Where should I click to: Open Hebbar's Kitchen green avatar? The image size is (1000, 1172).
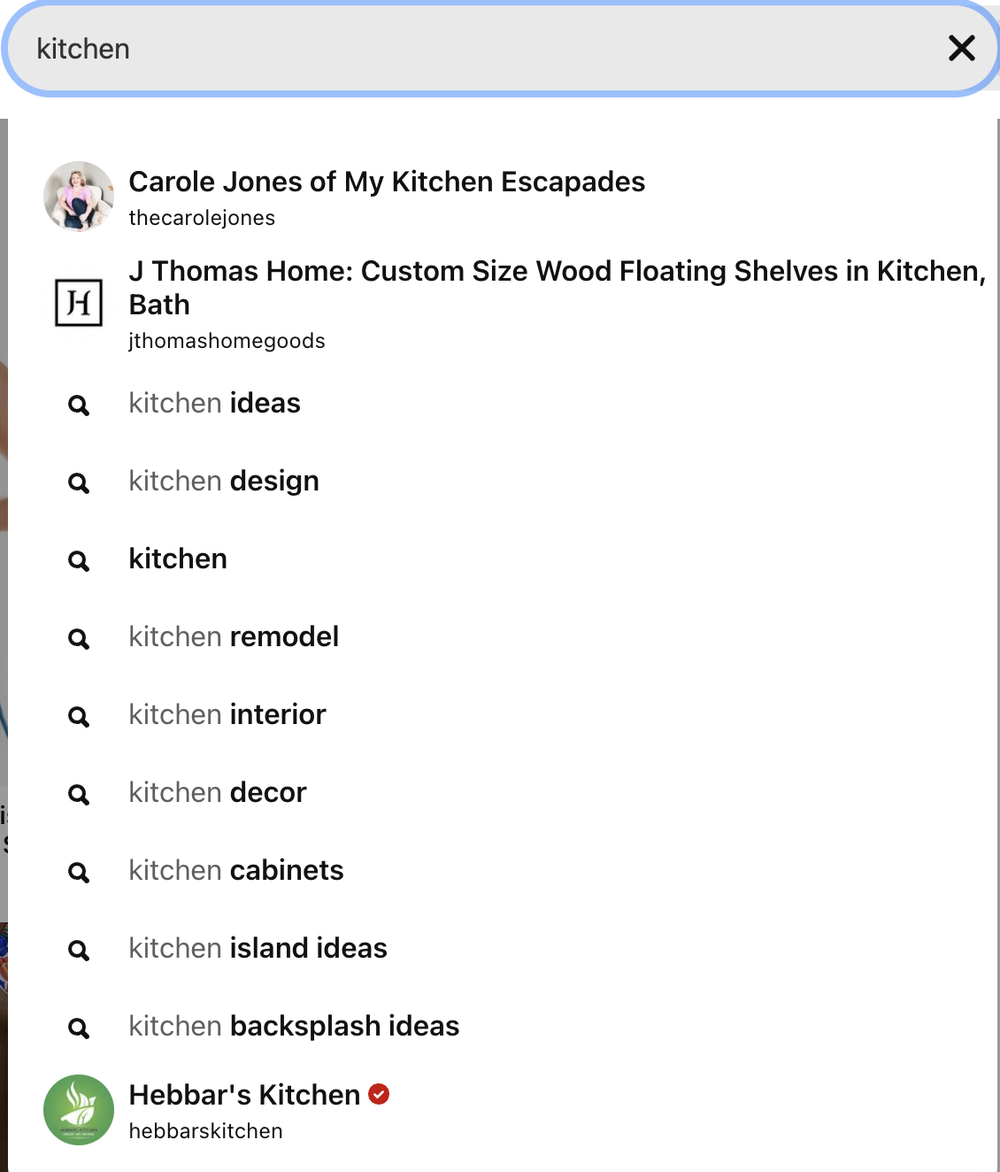(78, 1110)
